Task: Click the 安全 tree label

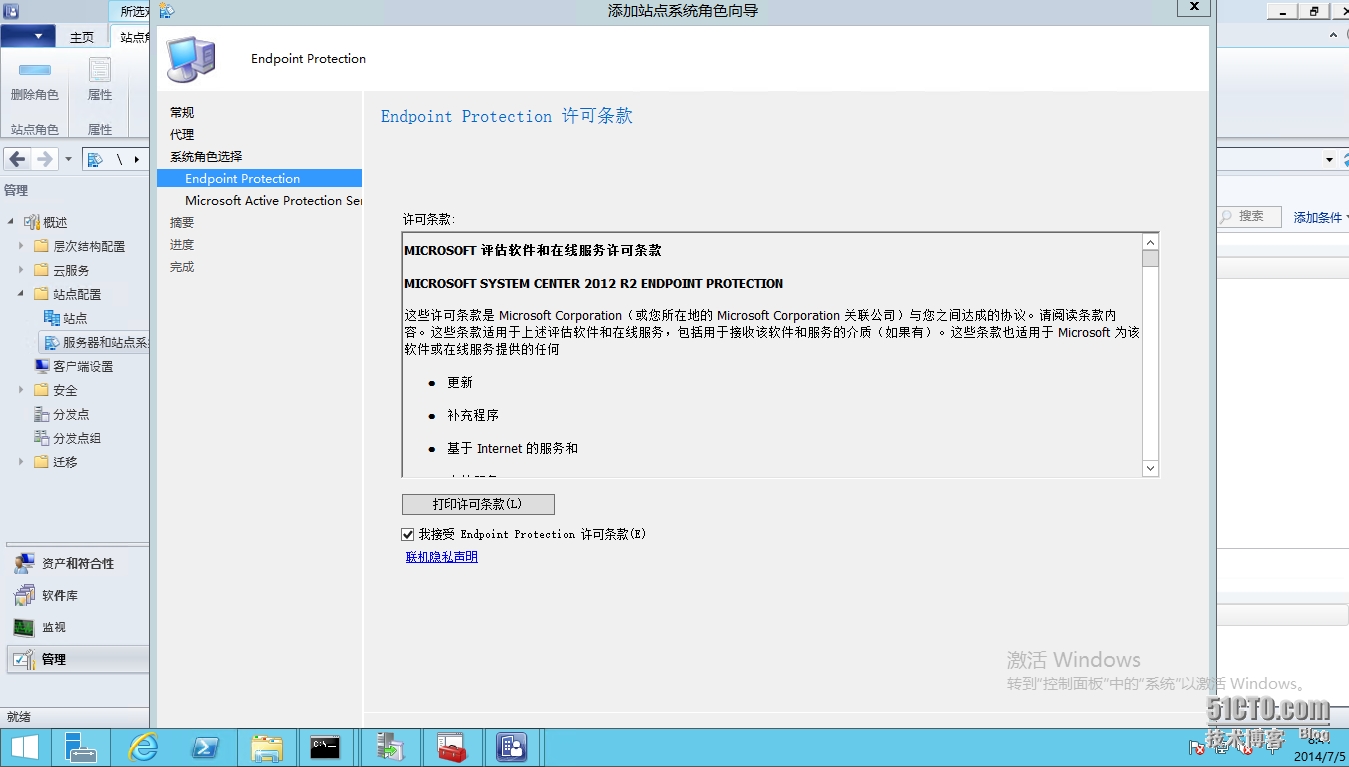Action: pyautogui.click(x=65, y=390)
